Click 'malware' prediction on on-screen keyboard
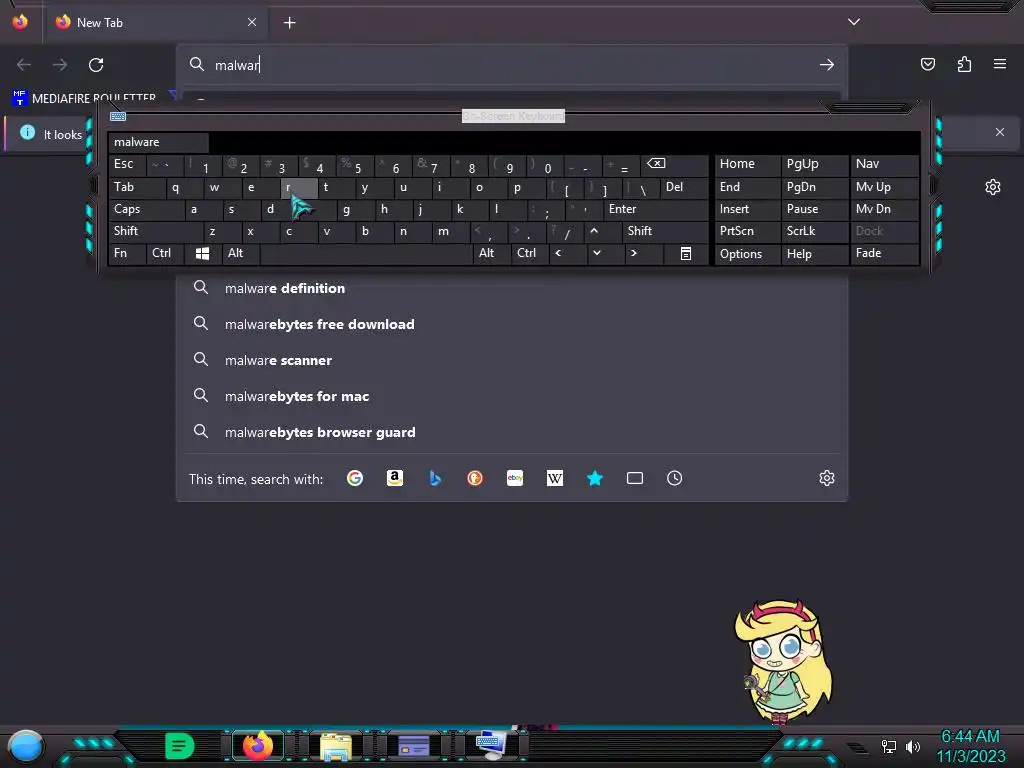 pyautogui.click(x=158, y=142)
